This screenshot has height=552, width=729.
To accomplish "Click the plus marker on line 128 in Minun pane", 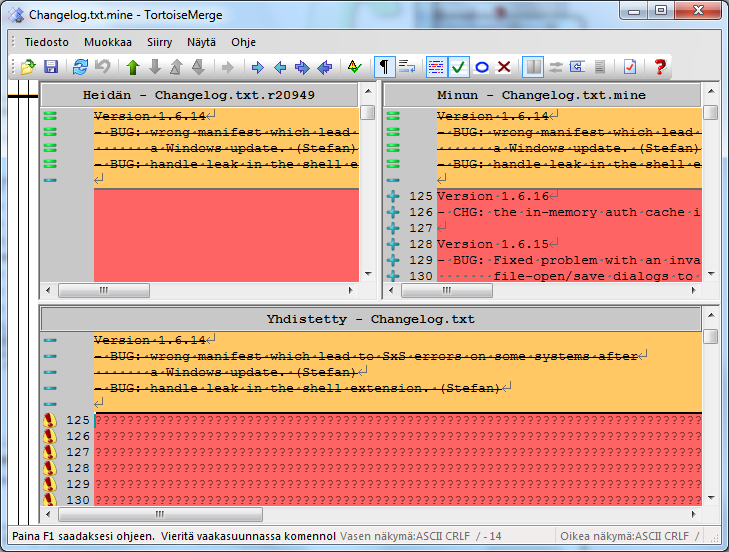I will (393, 244).
